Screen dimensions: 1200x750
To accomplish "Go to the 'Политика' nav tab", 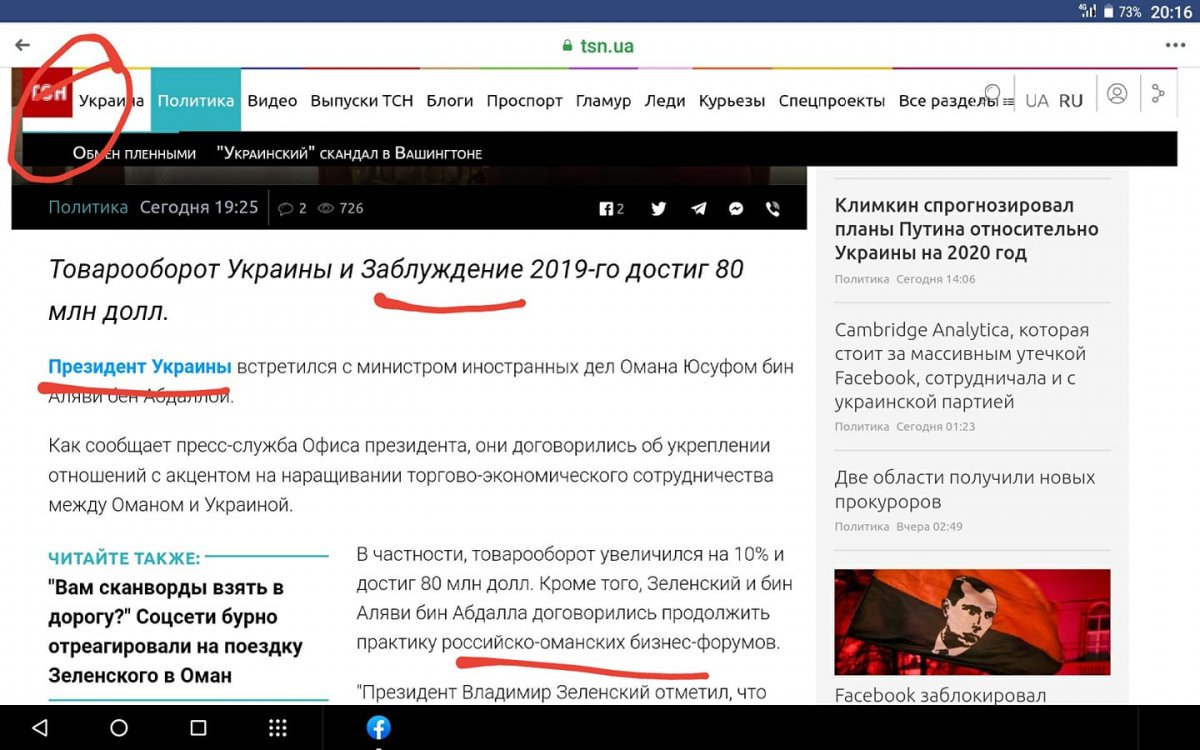I will (x=196, y=101).
